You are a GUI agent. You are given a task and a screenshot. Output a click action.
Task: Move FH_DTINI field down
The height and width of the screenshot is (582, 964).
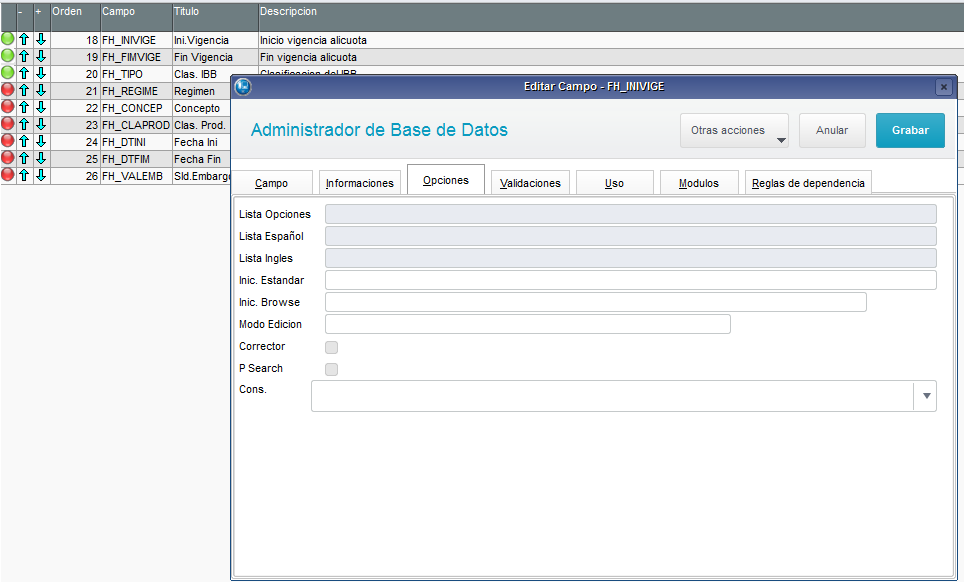(41, 141)
